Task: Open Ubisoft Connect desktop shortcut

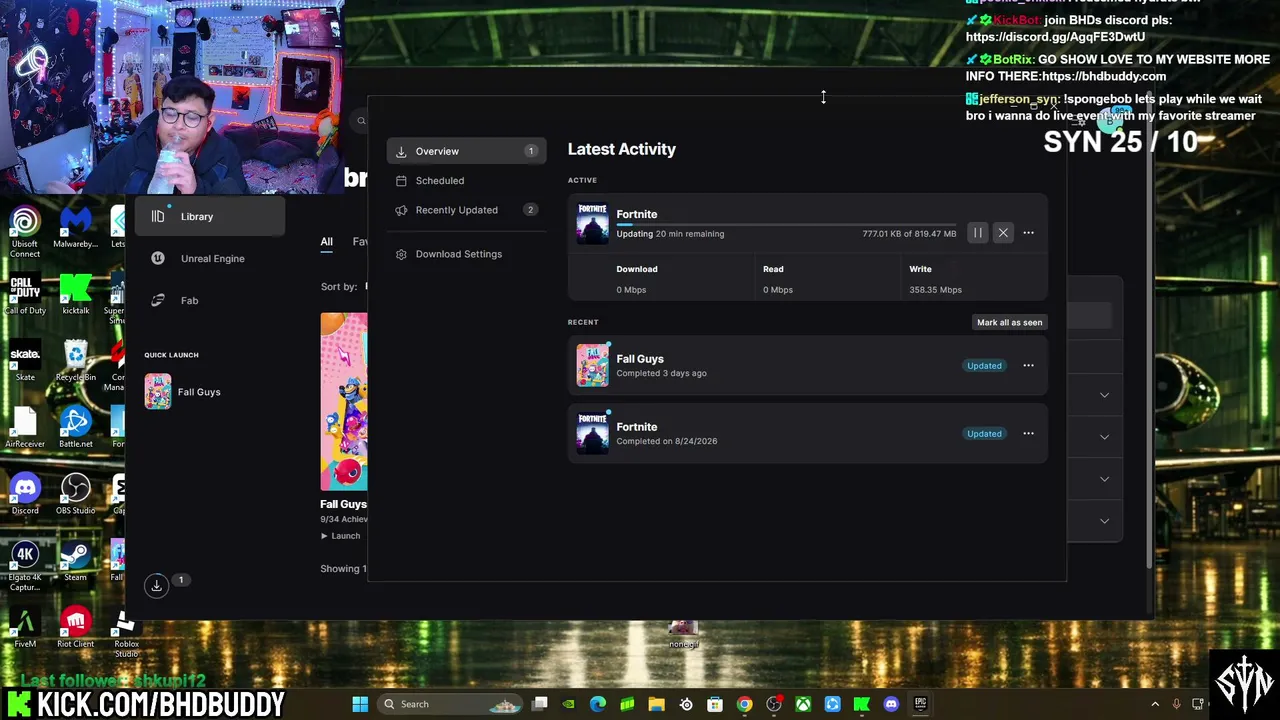Action: click(x=25, y=233)
